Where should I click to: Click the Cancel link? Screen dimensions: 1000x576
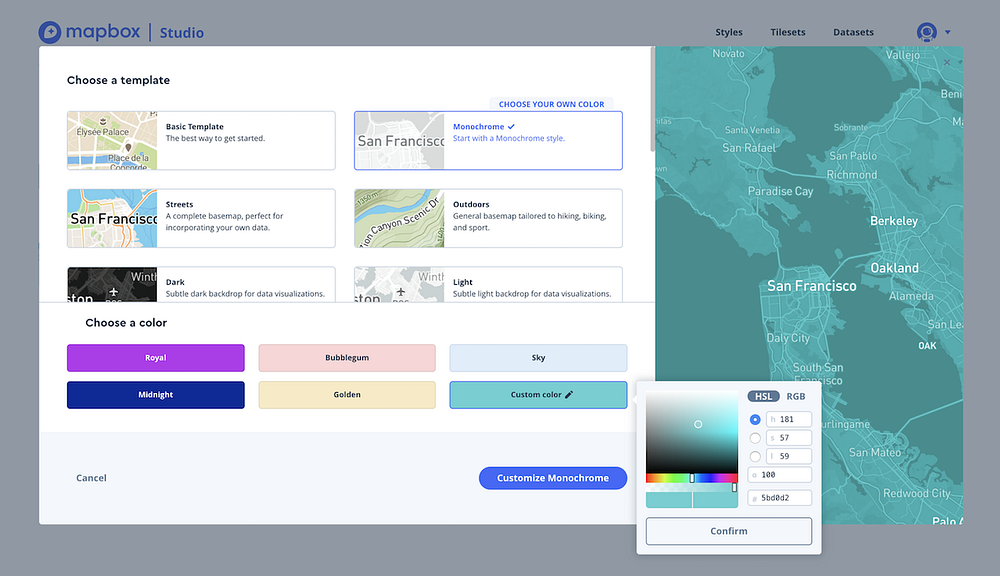click(x=91, y=478)
